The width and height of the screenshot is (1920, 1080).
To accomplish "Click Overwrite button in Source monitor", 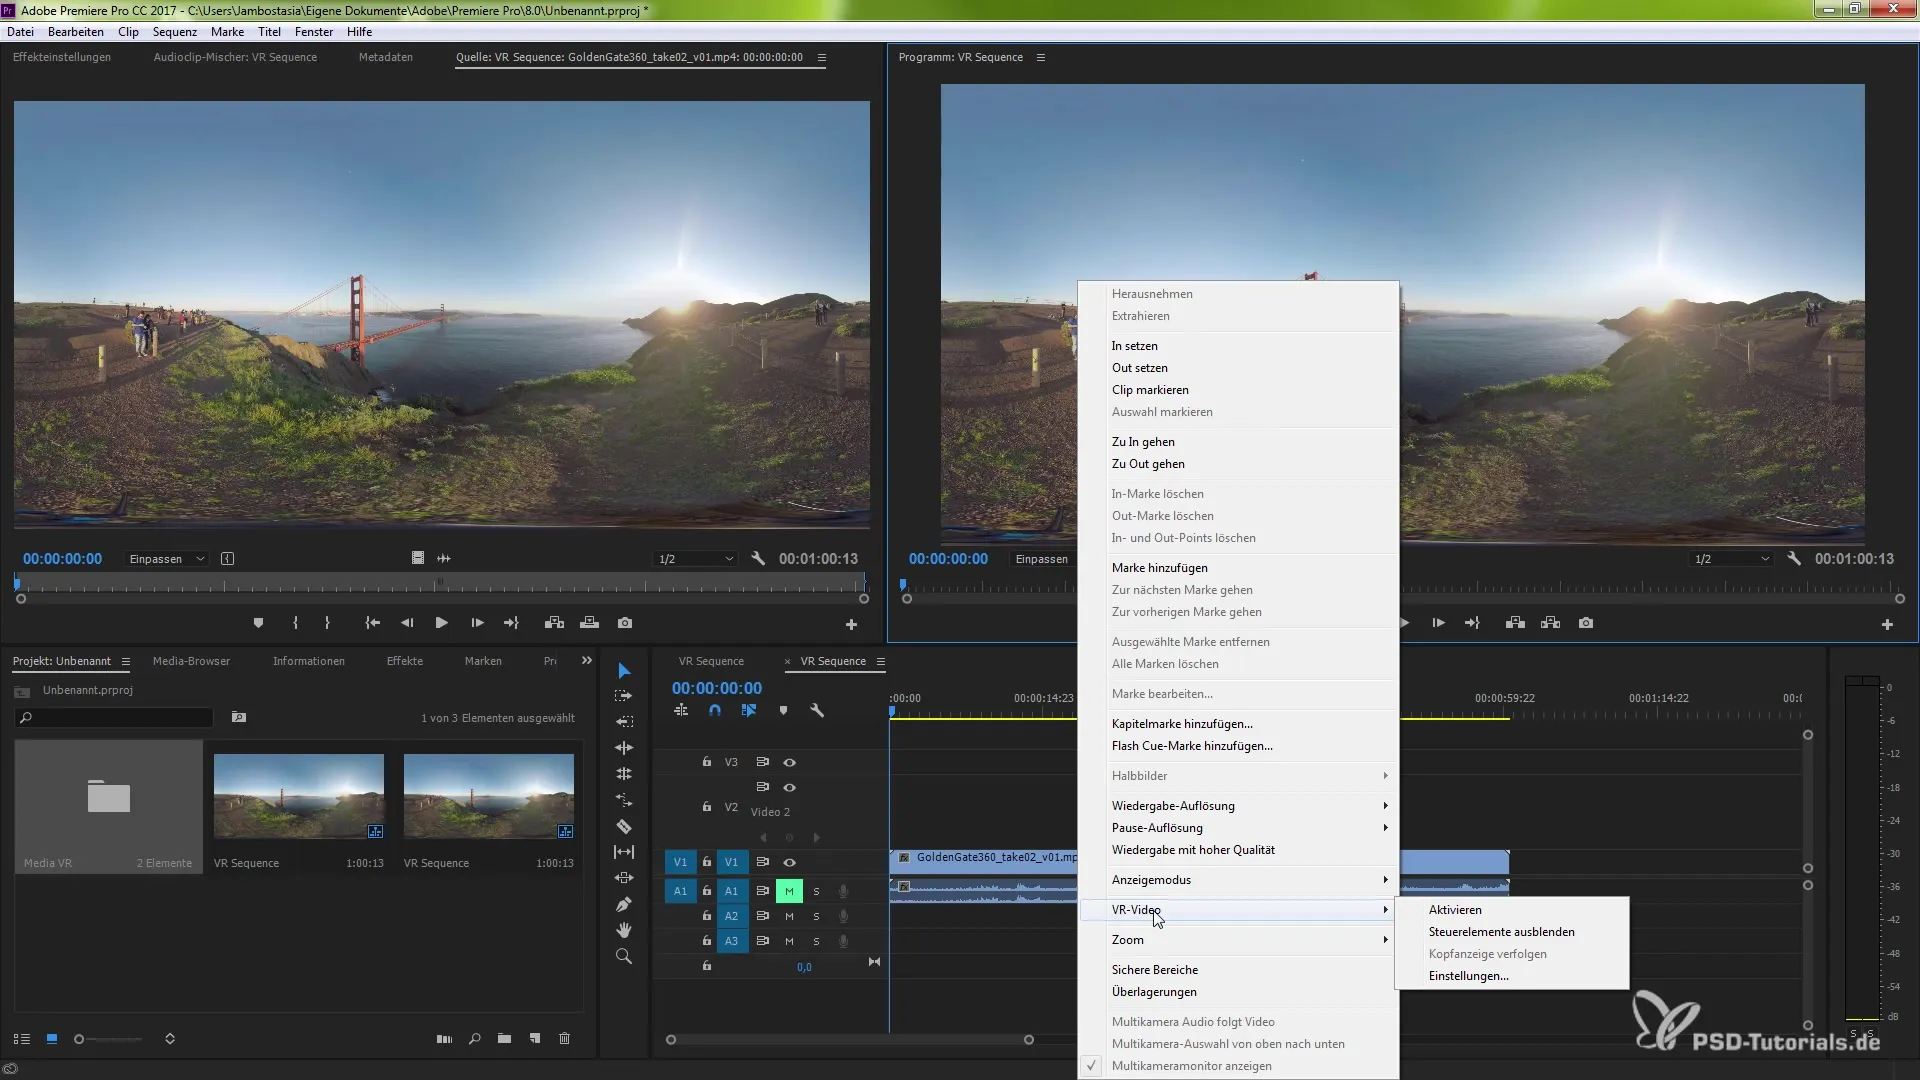I will (x=590, y=623).
